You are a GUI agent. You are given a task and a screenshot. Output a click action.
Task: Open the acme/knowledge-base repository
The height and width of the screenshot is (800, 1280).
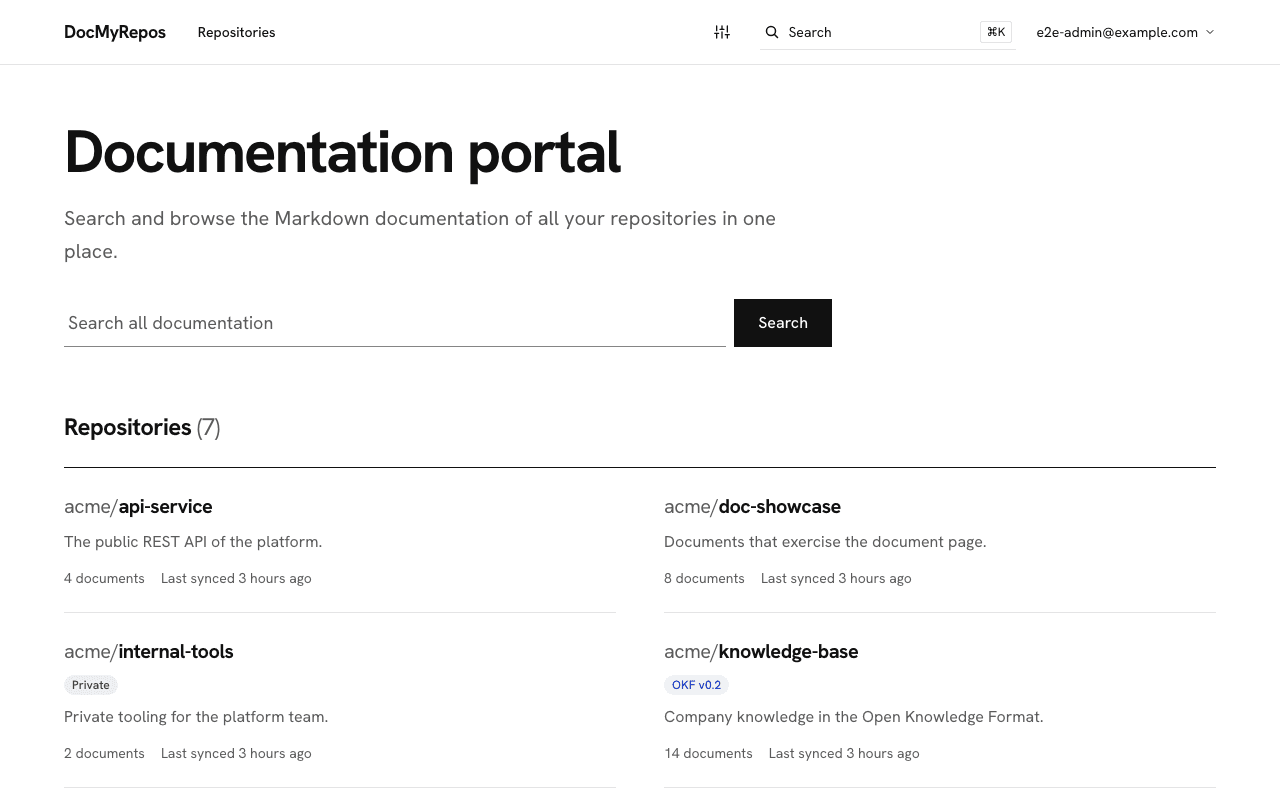coord(761,652)
